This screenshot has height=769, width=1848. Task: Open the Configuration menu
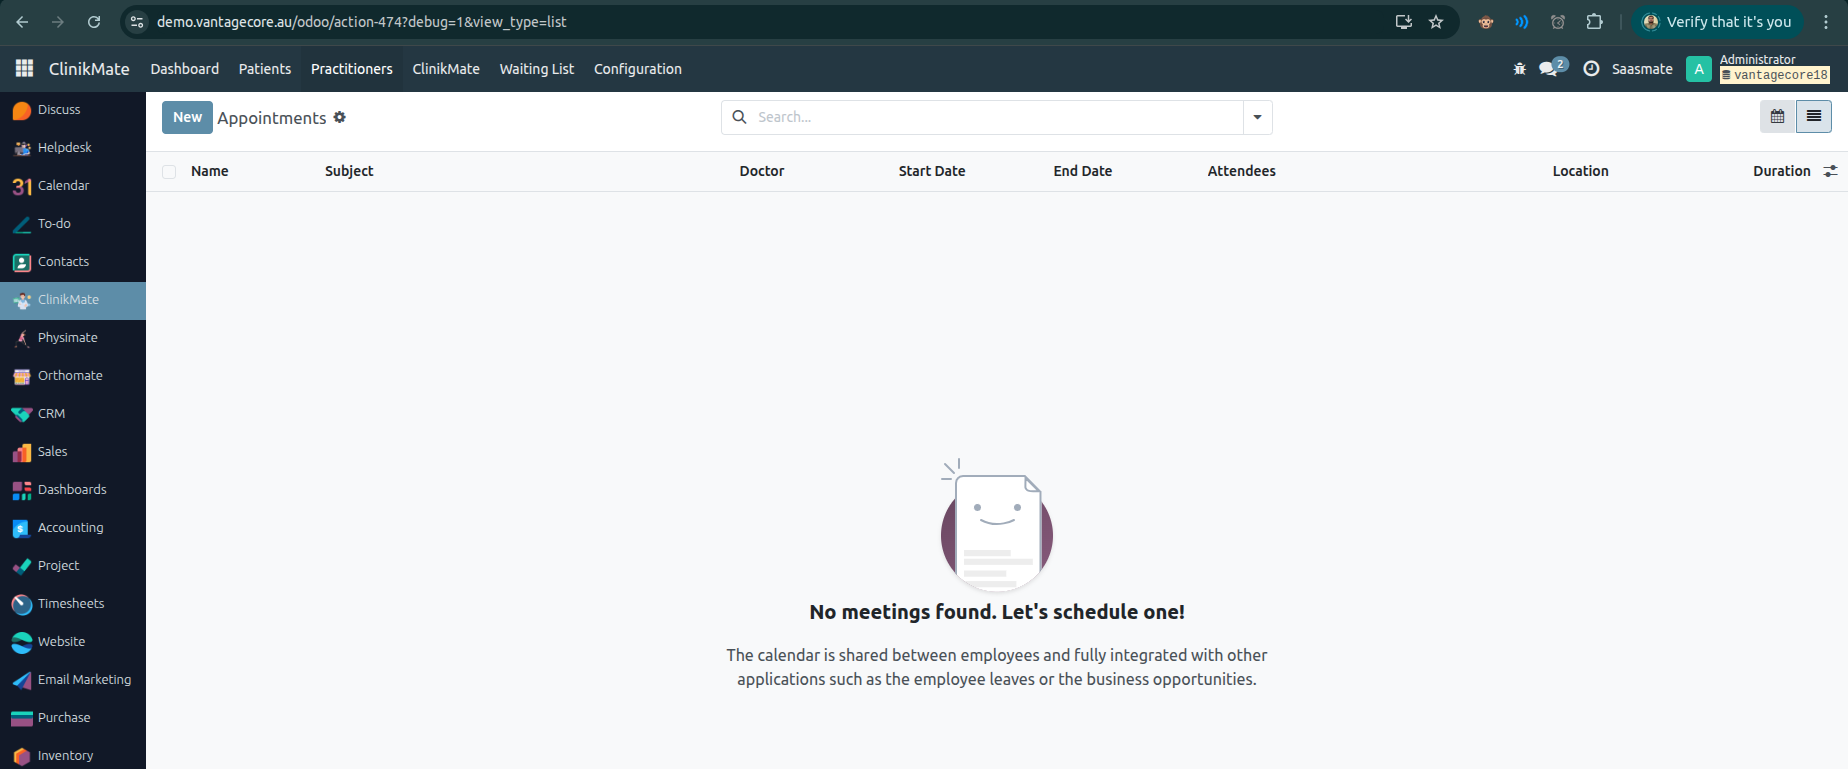[x=637, y=69]
